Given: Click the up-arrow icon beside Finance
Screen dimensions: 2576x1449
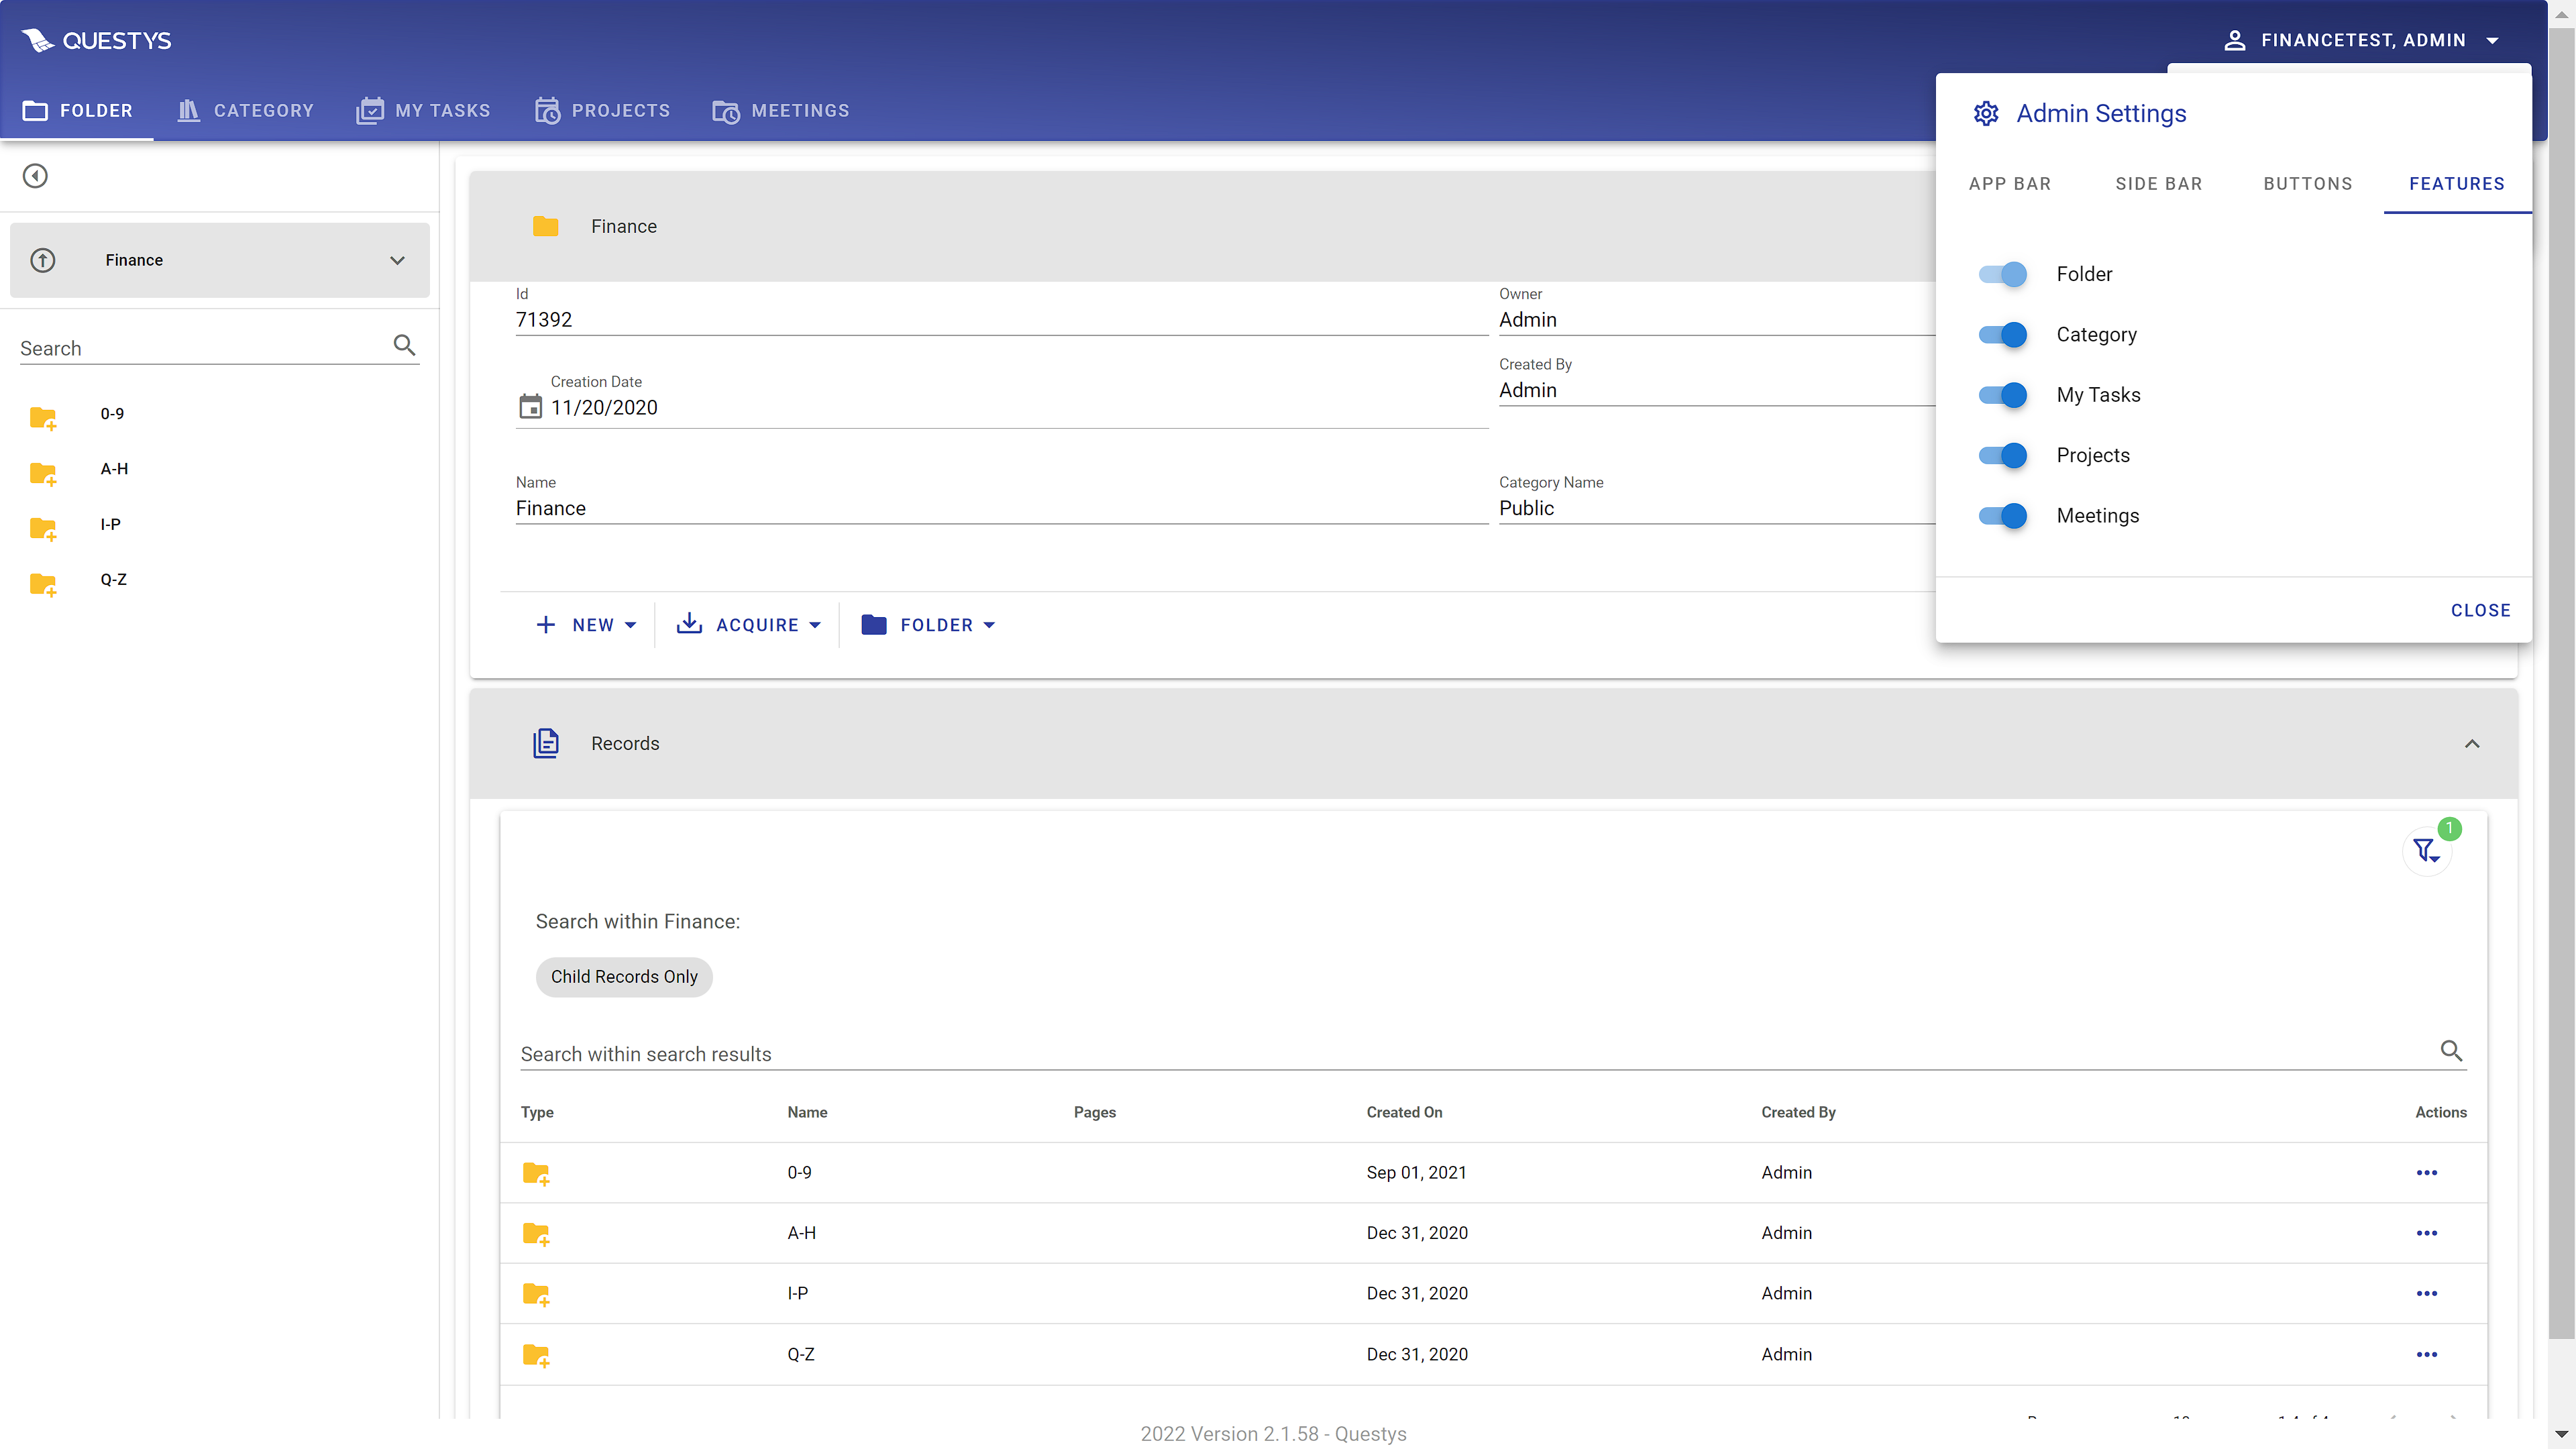Looking at the screenshot, I should click(x=42, y=260).
